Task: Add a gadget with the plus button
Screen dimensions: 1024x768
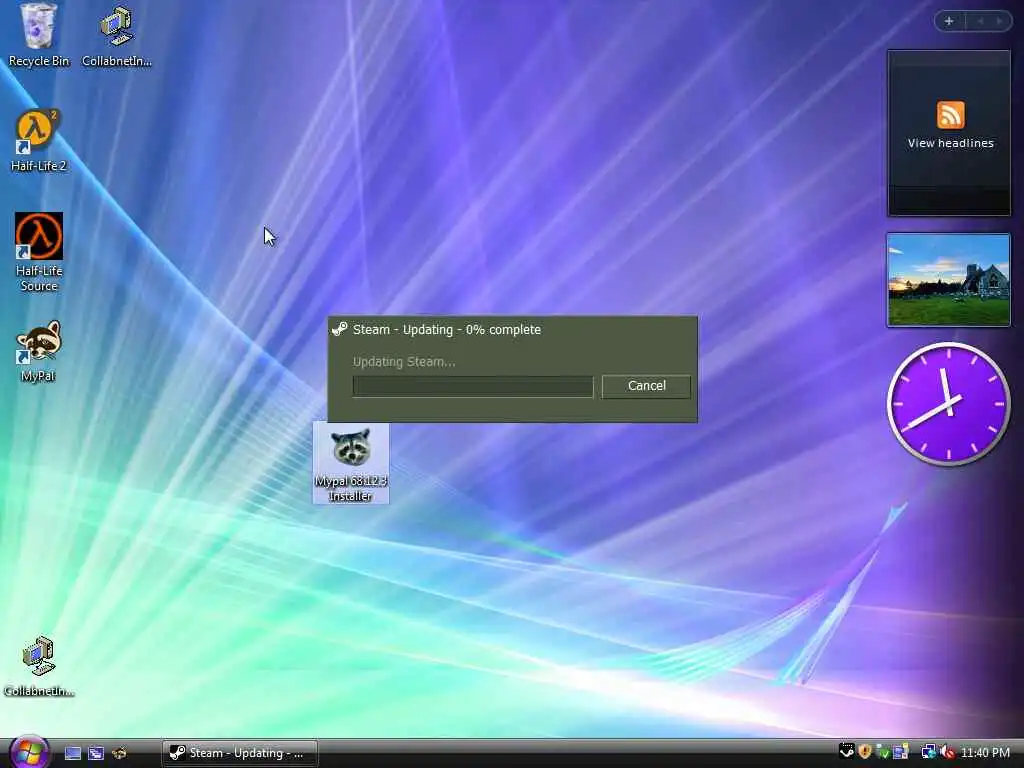Action: pyautogui.click(x=949, y=21)
